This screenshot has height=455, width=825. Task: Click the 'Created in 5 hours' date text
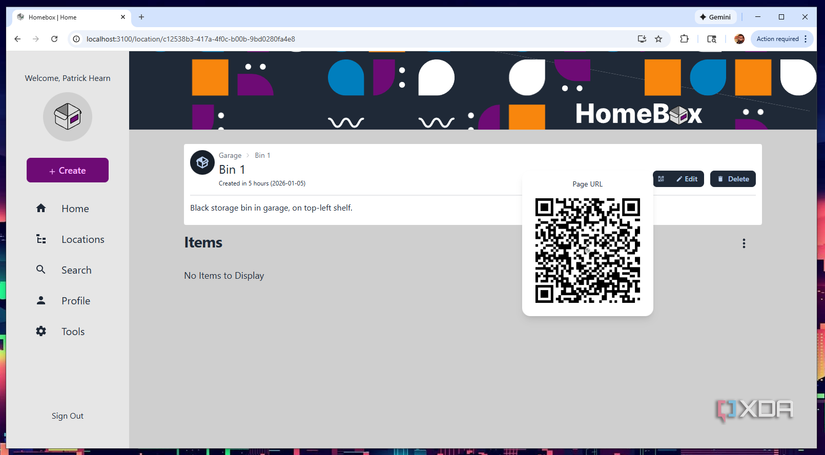[x=262, y=184]
